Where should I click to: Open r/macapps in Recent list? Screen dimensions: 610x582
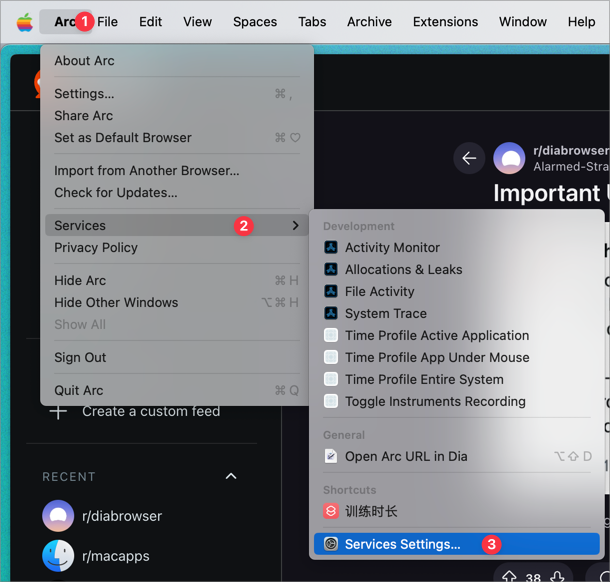coord(116,556)
